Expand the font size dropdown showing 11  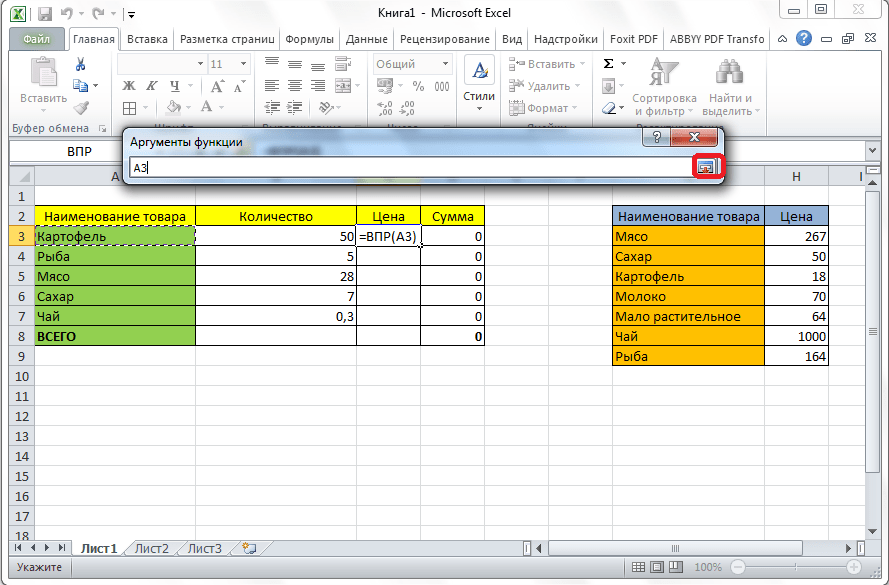pos(245,64)
